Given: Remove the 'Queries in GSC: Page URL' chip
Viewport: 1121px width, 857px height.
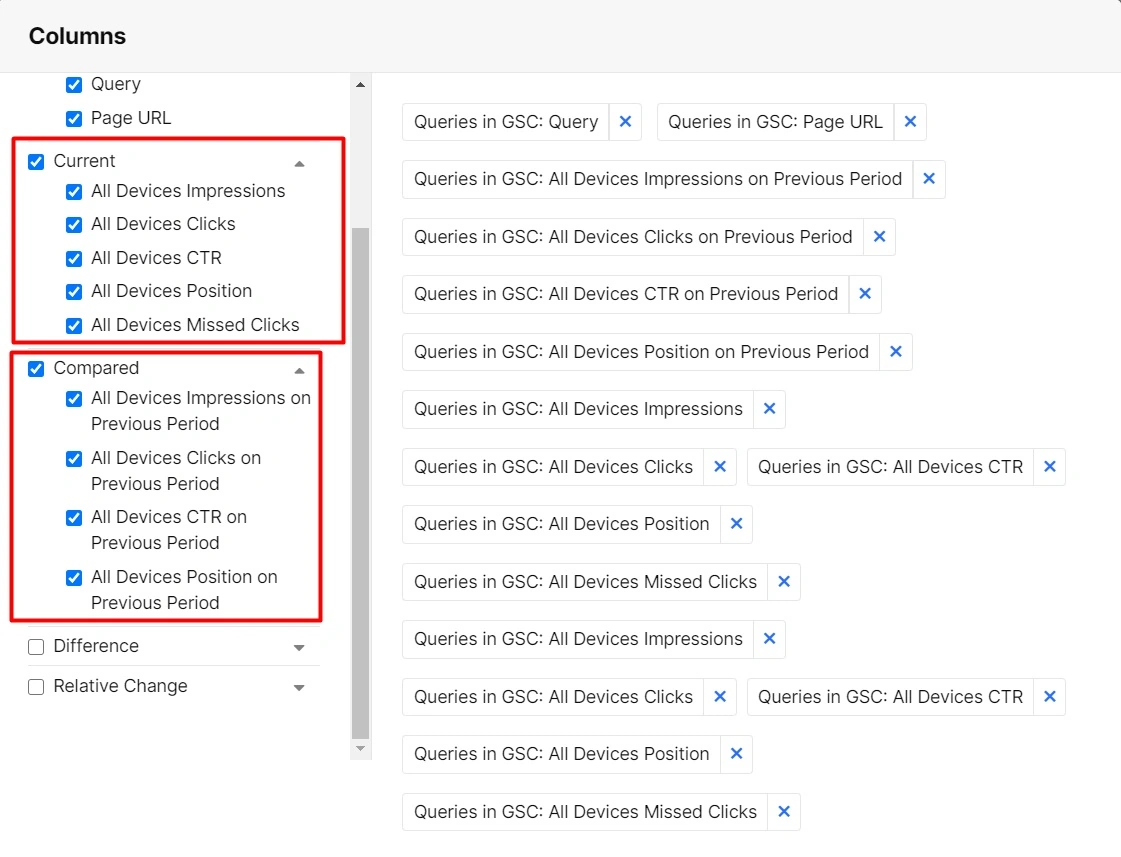Looking at the screenshot, I should pos(910,122).
